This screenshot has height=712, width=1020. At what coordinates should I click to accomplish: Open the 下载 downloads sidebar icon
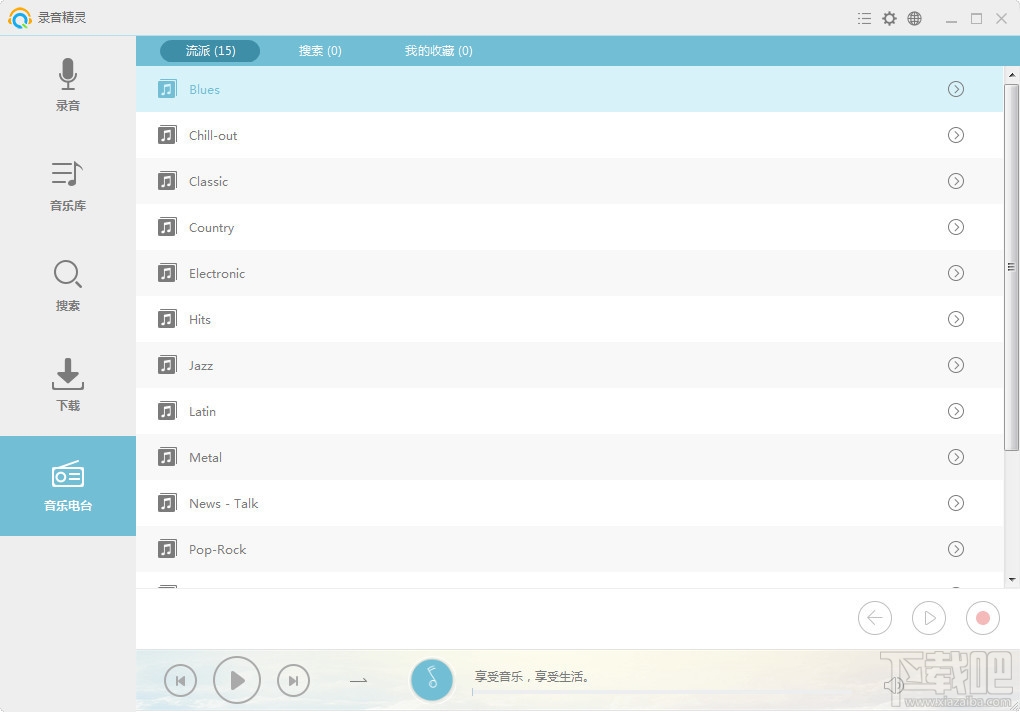[x=67, y=385]
